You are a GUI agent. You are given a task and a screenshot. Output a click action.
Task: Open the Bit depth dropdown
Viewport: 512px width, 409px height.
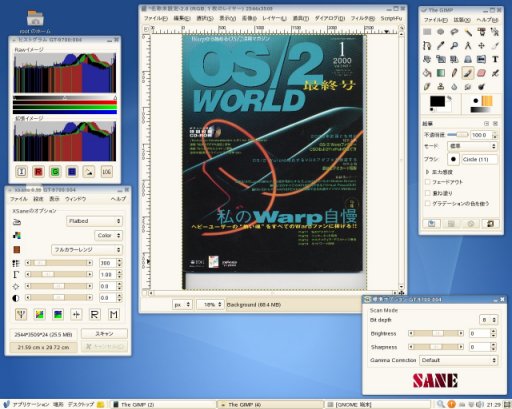[x=488, y=320]
